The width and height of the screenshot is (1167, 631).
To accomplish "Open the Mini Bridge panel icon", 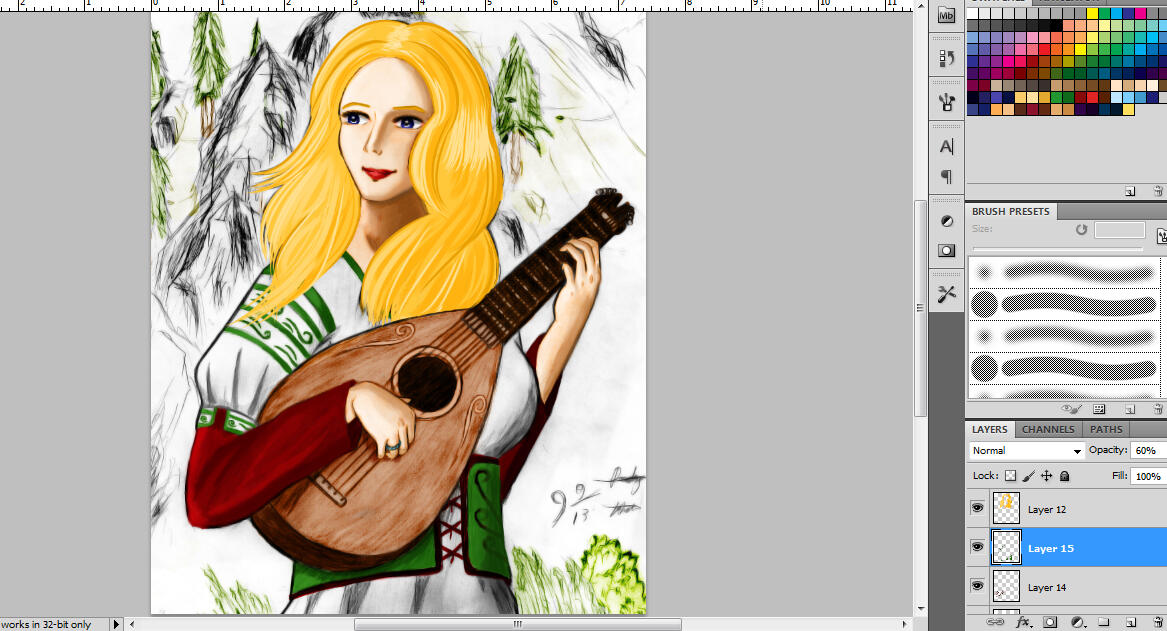I will pos(946,15).
